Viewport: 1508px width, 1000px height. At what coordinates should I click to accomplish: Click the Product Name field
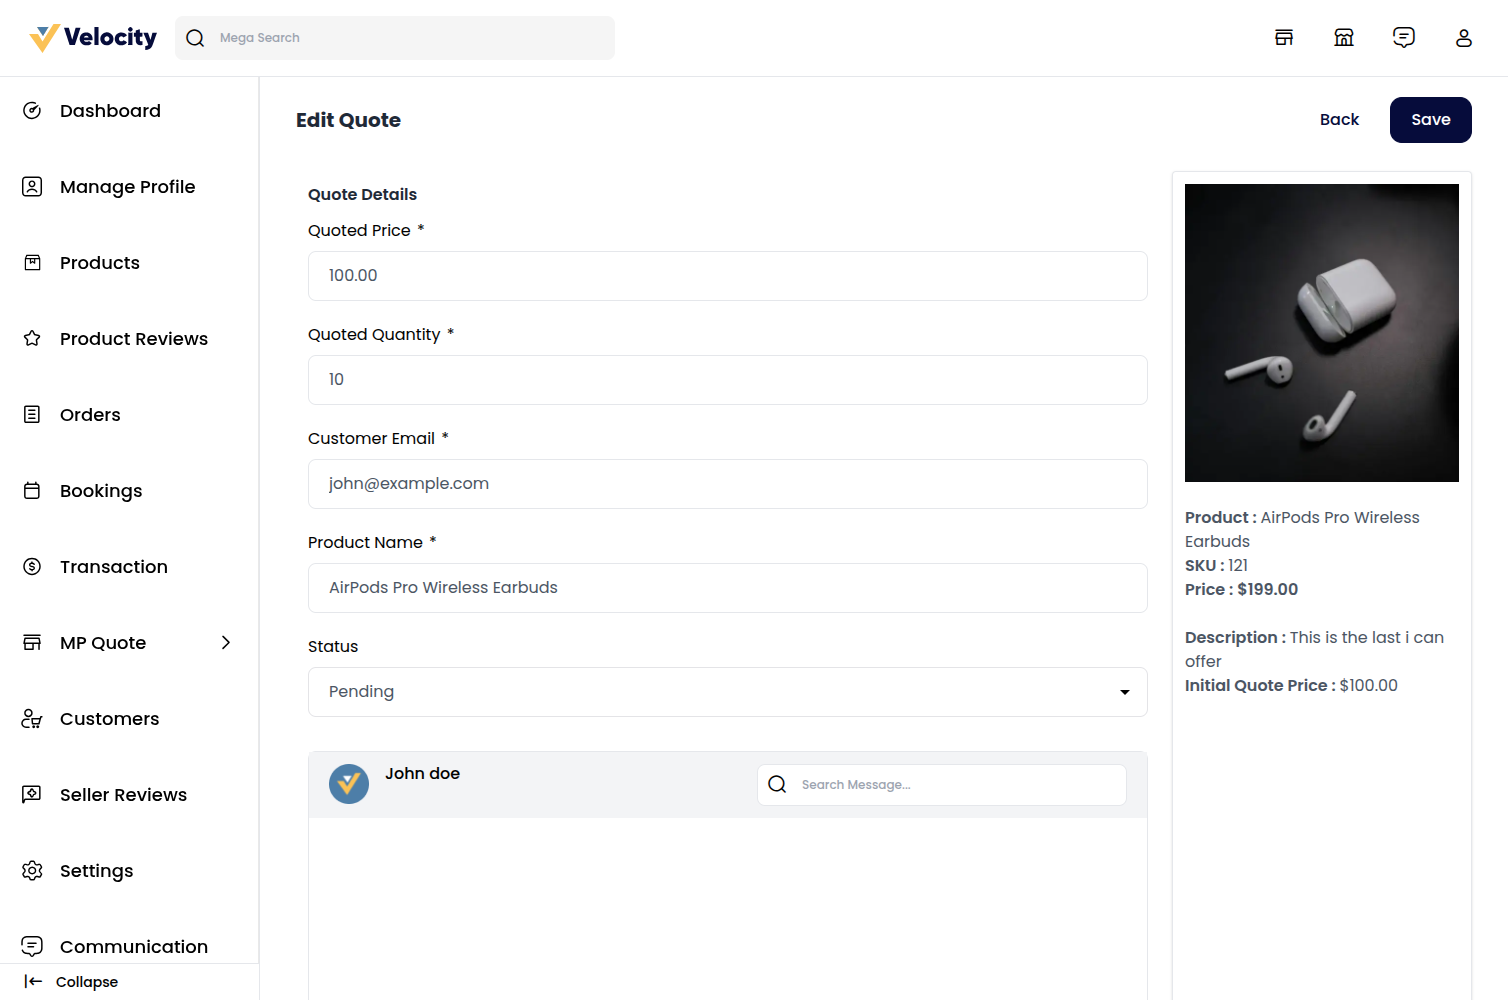728,588
